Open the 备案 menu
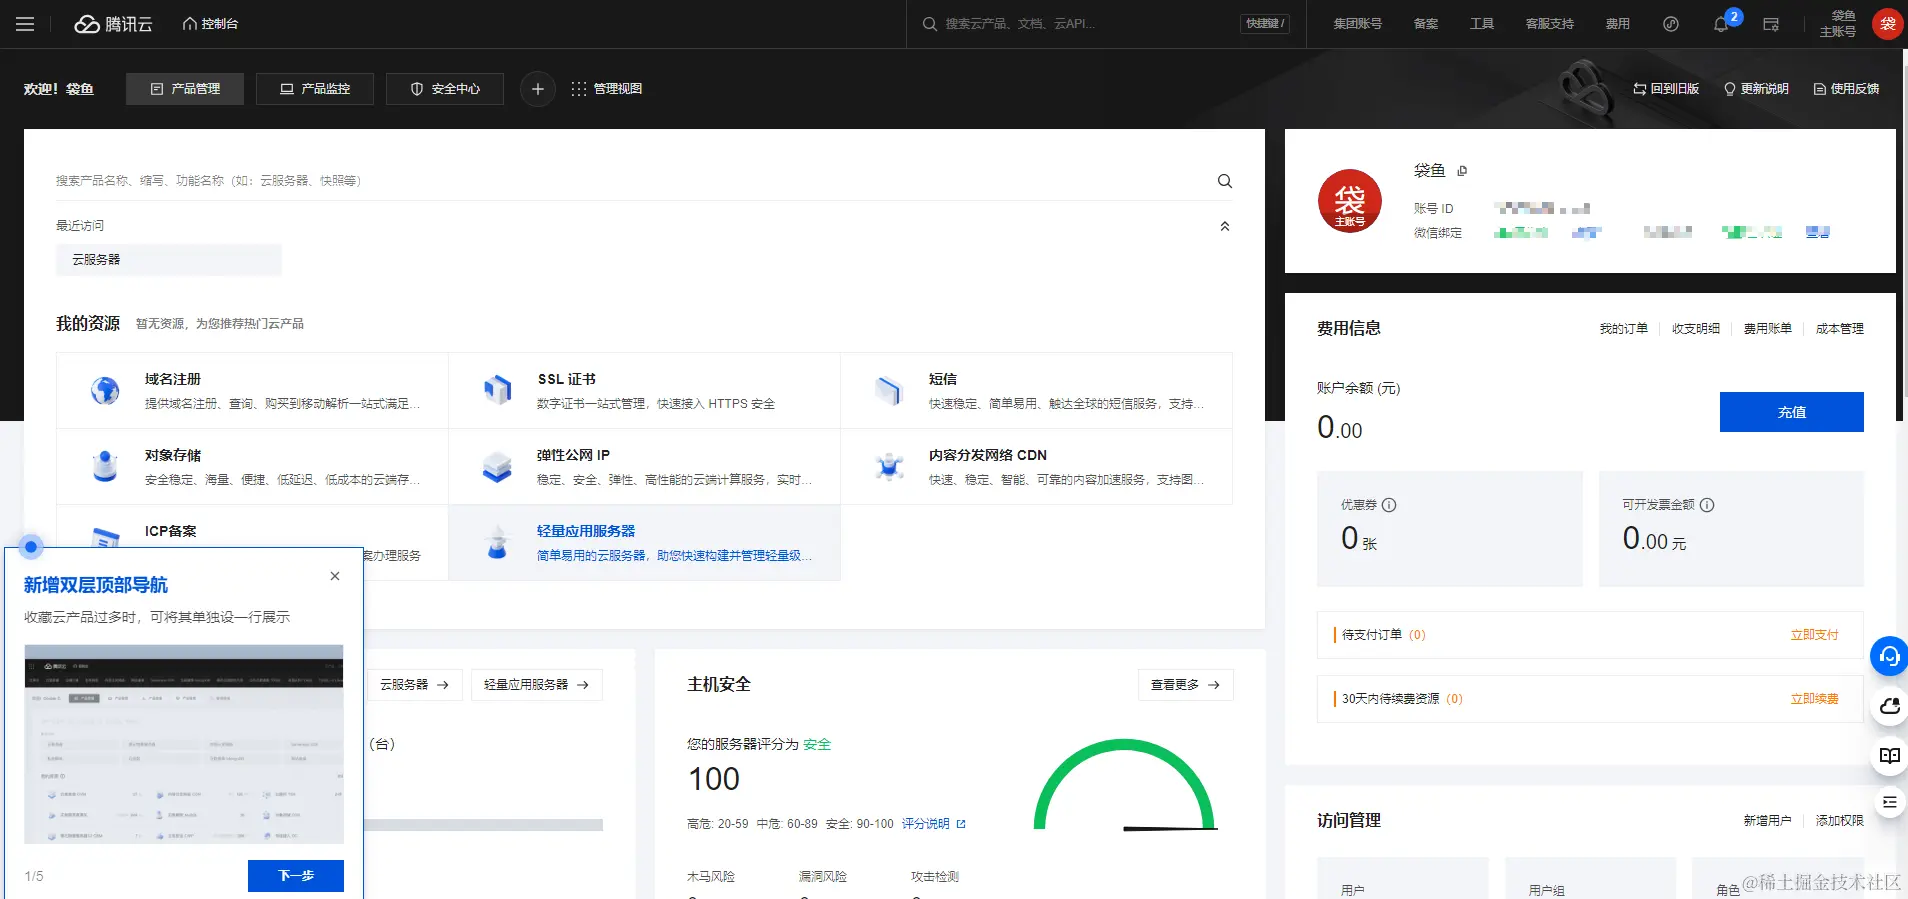This screenshot has height=899, width=1908. click(x=1426, y=24)
